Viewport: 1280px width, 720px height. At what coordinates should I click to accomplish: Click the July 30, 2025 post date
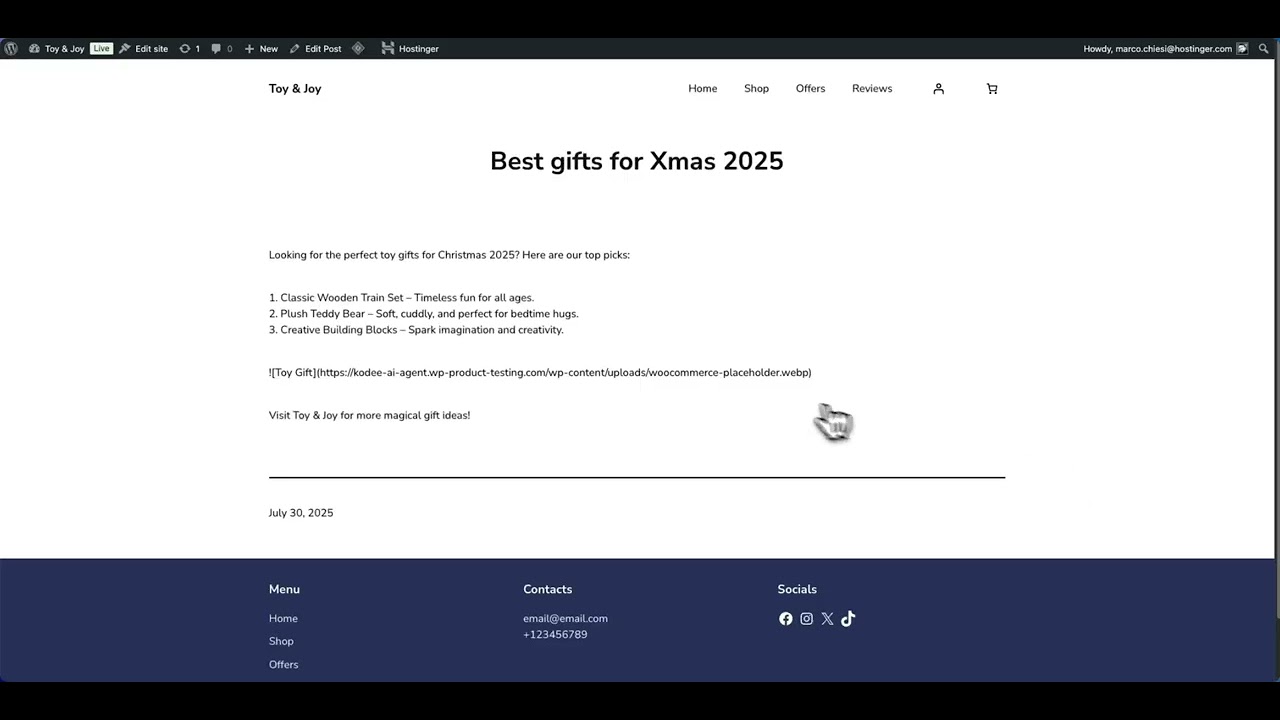click(301, 513)
